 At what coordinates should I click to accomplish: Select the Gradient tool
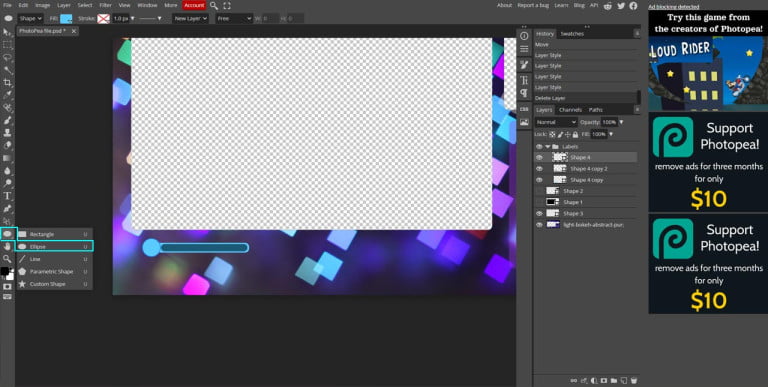pyautogui.click(x=7, y=158)
